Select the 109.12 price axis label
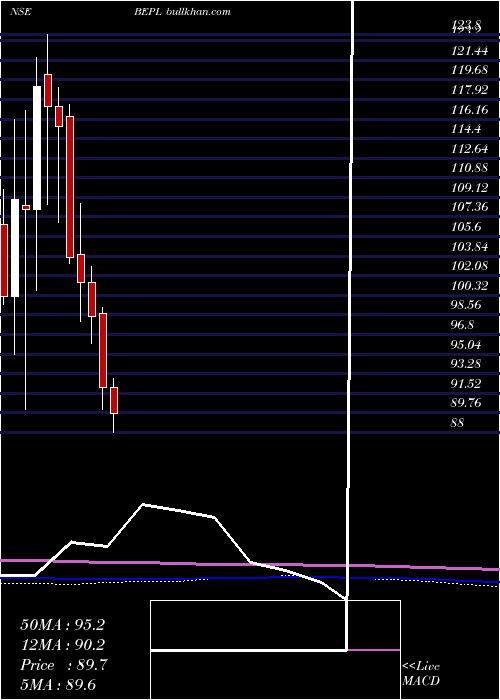The image size is (500, 700). click(x=469, y=188)
